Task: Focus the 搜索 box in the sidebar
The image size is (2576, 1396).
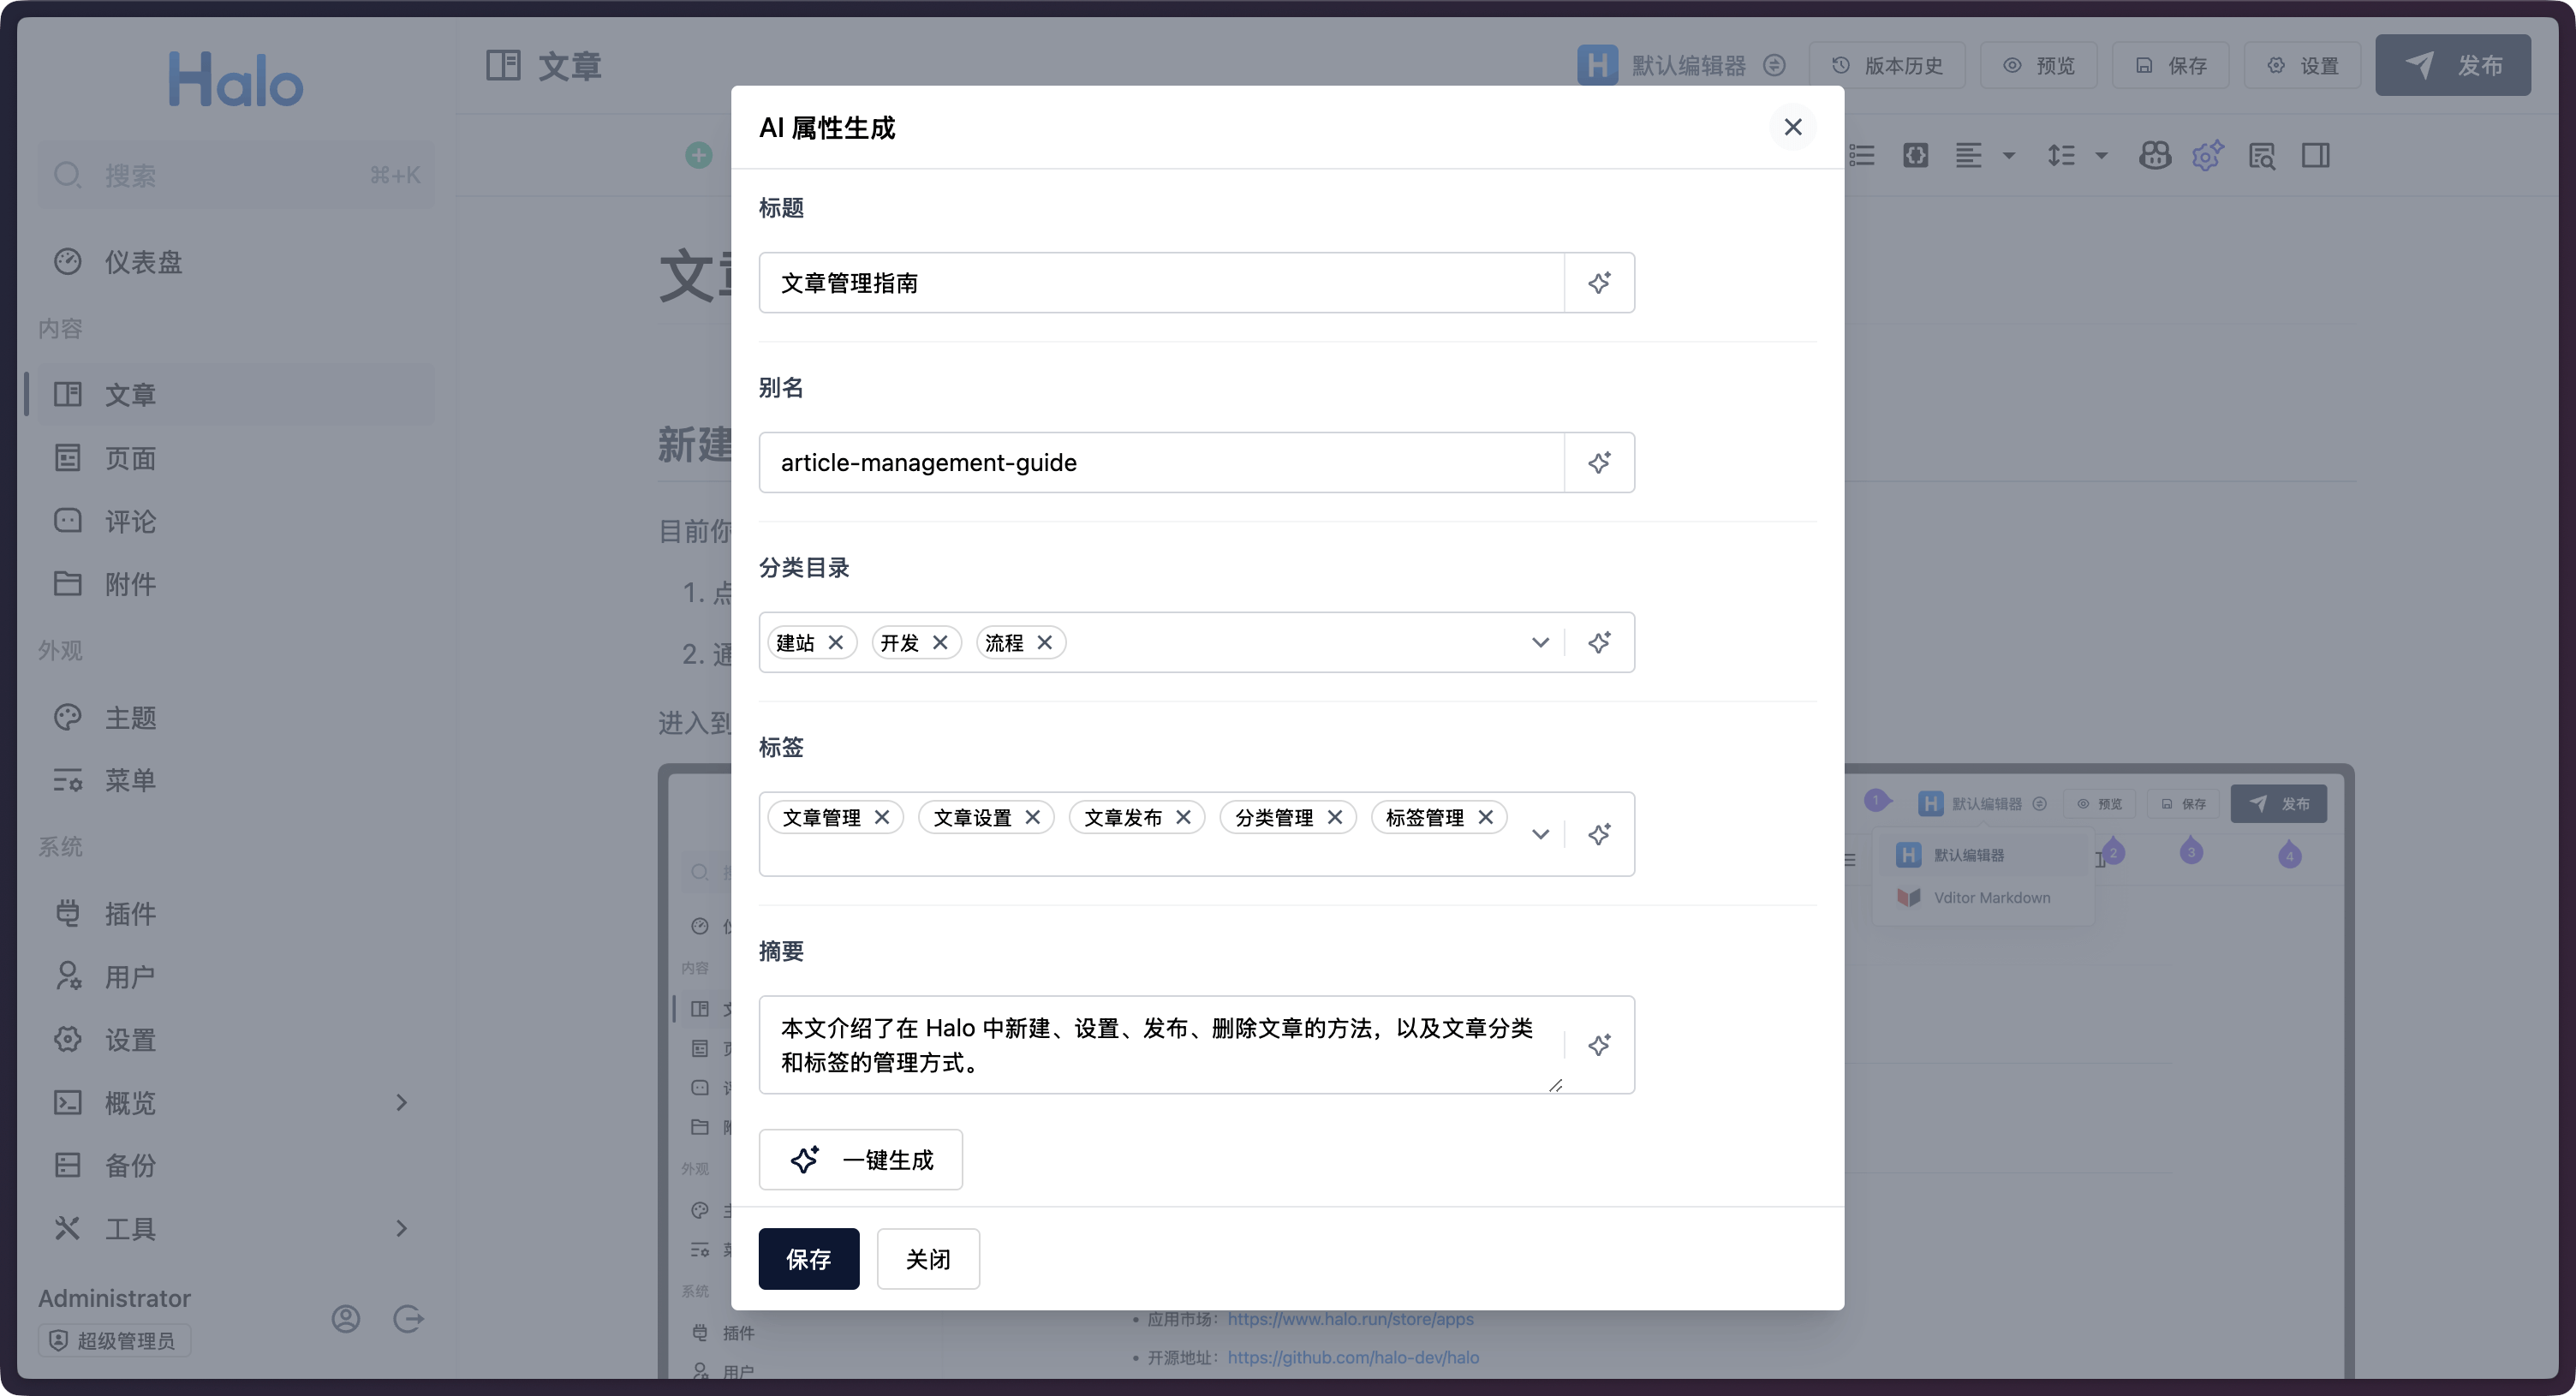Action: [235, 175]
